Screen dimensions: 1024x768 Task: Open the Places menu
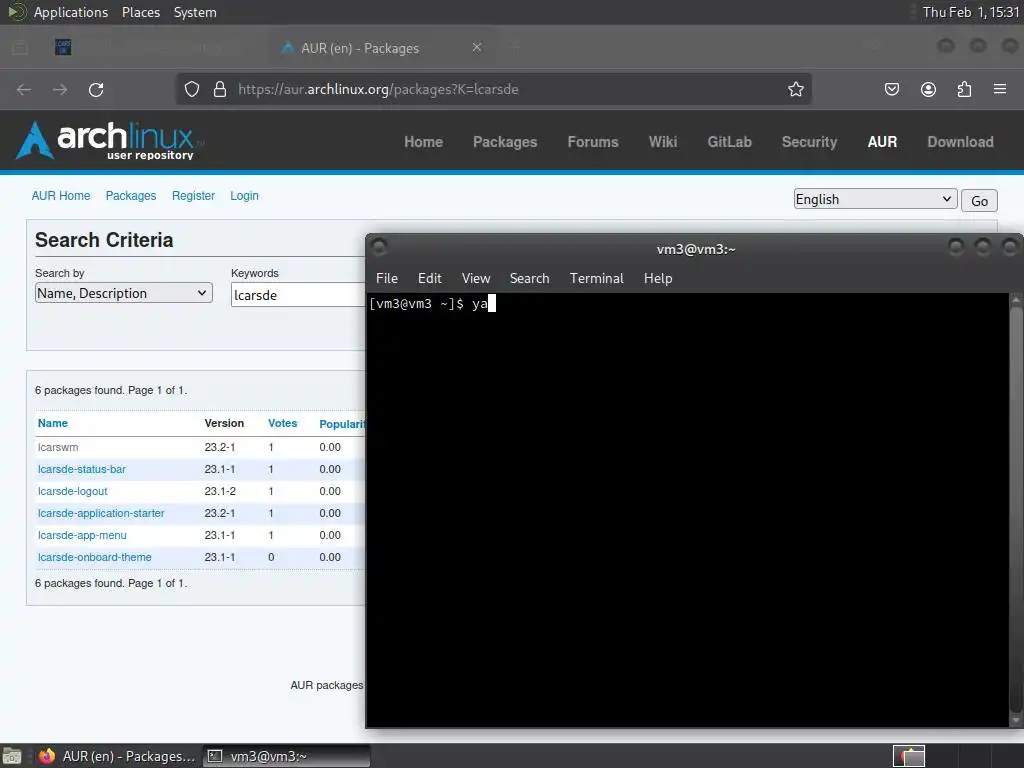[140, 12]
